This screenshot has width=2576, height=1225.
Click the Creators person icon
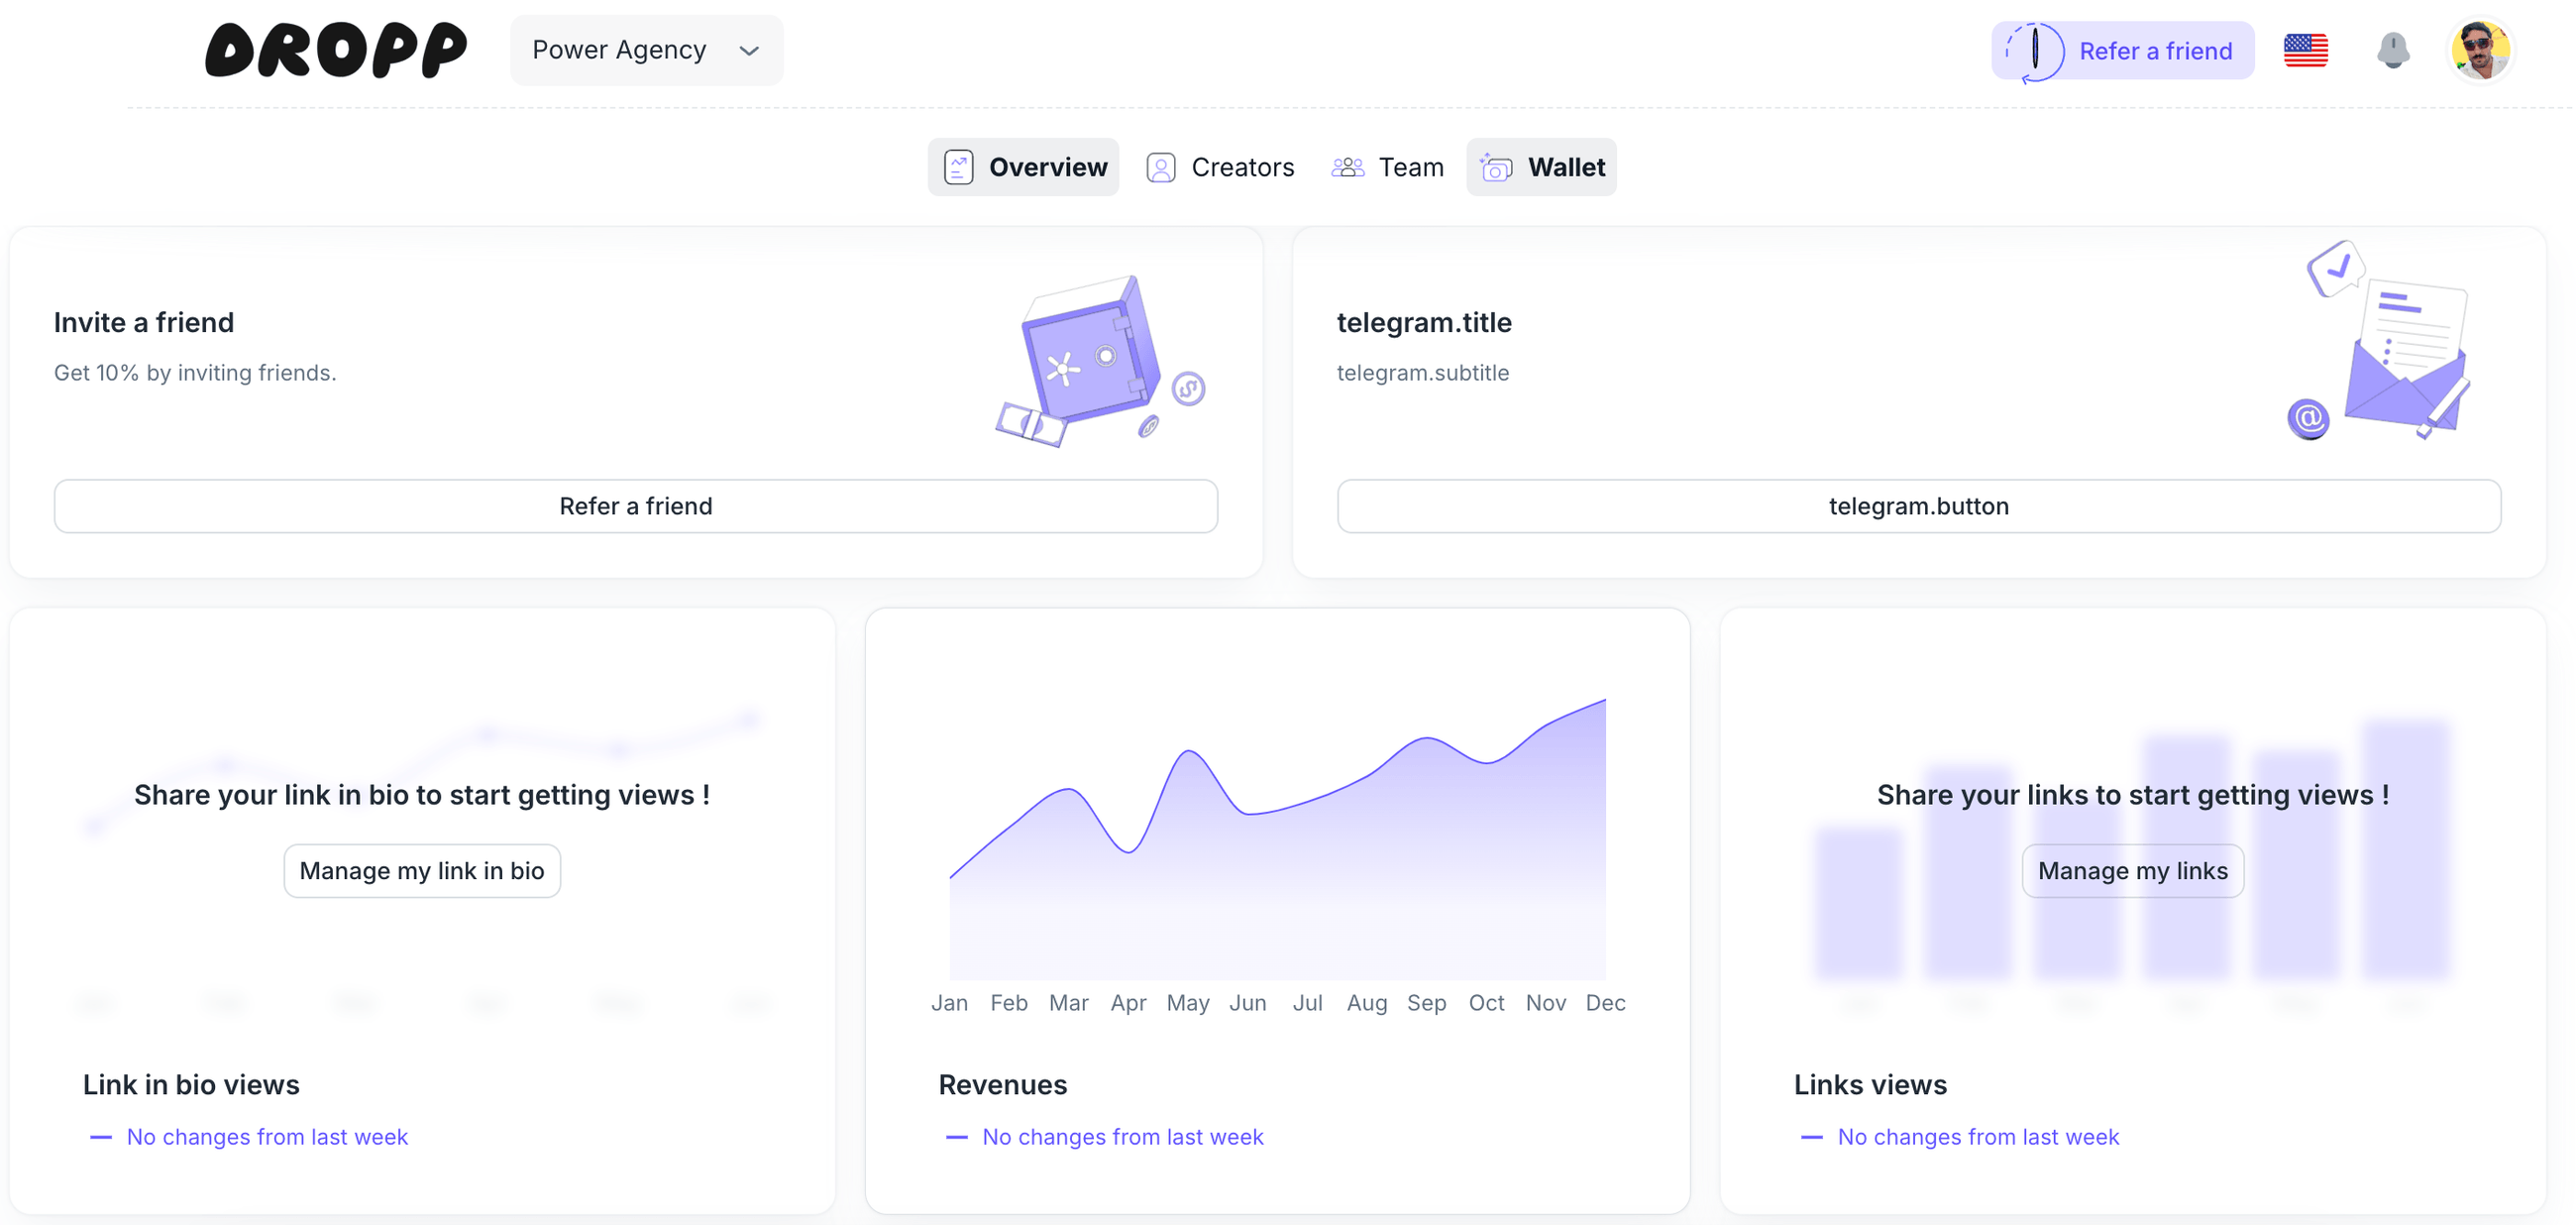pyautogui.click(x=1160, y=167)
